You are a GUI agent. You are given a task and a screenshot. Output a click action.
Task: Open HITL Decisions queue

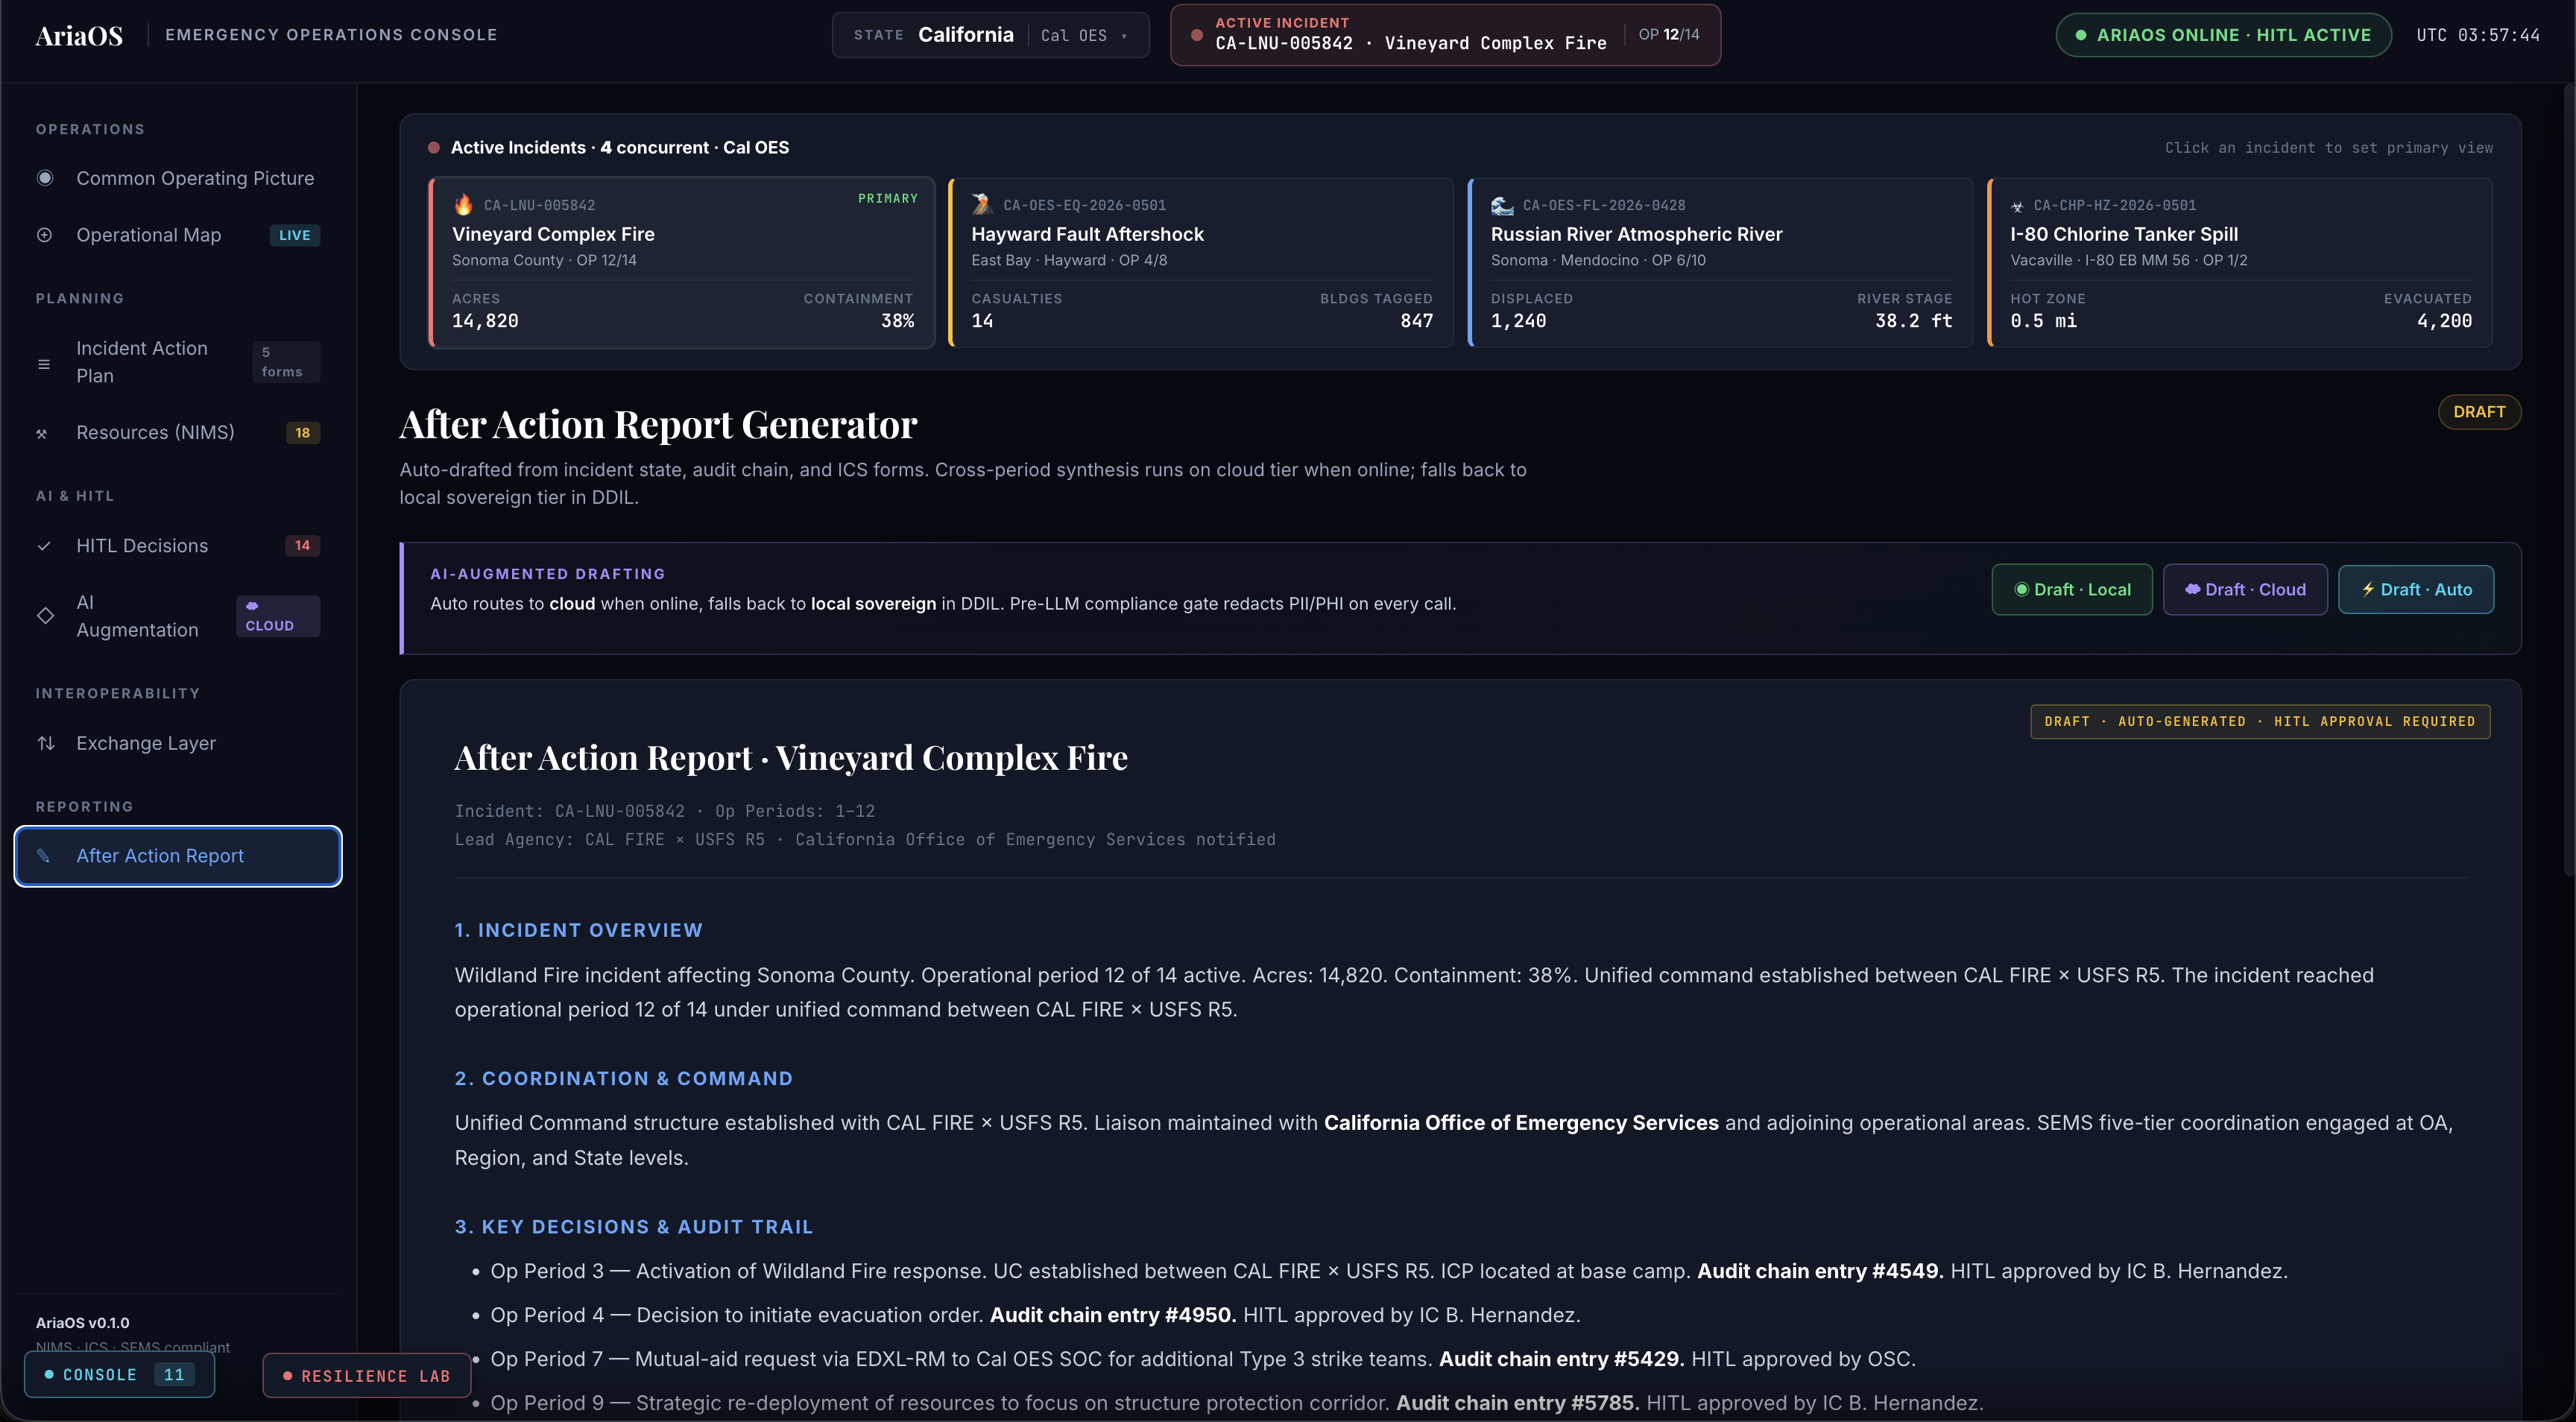178,546
